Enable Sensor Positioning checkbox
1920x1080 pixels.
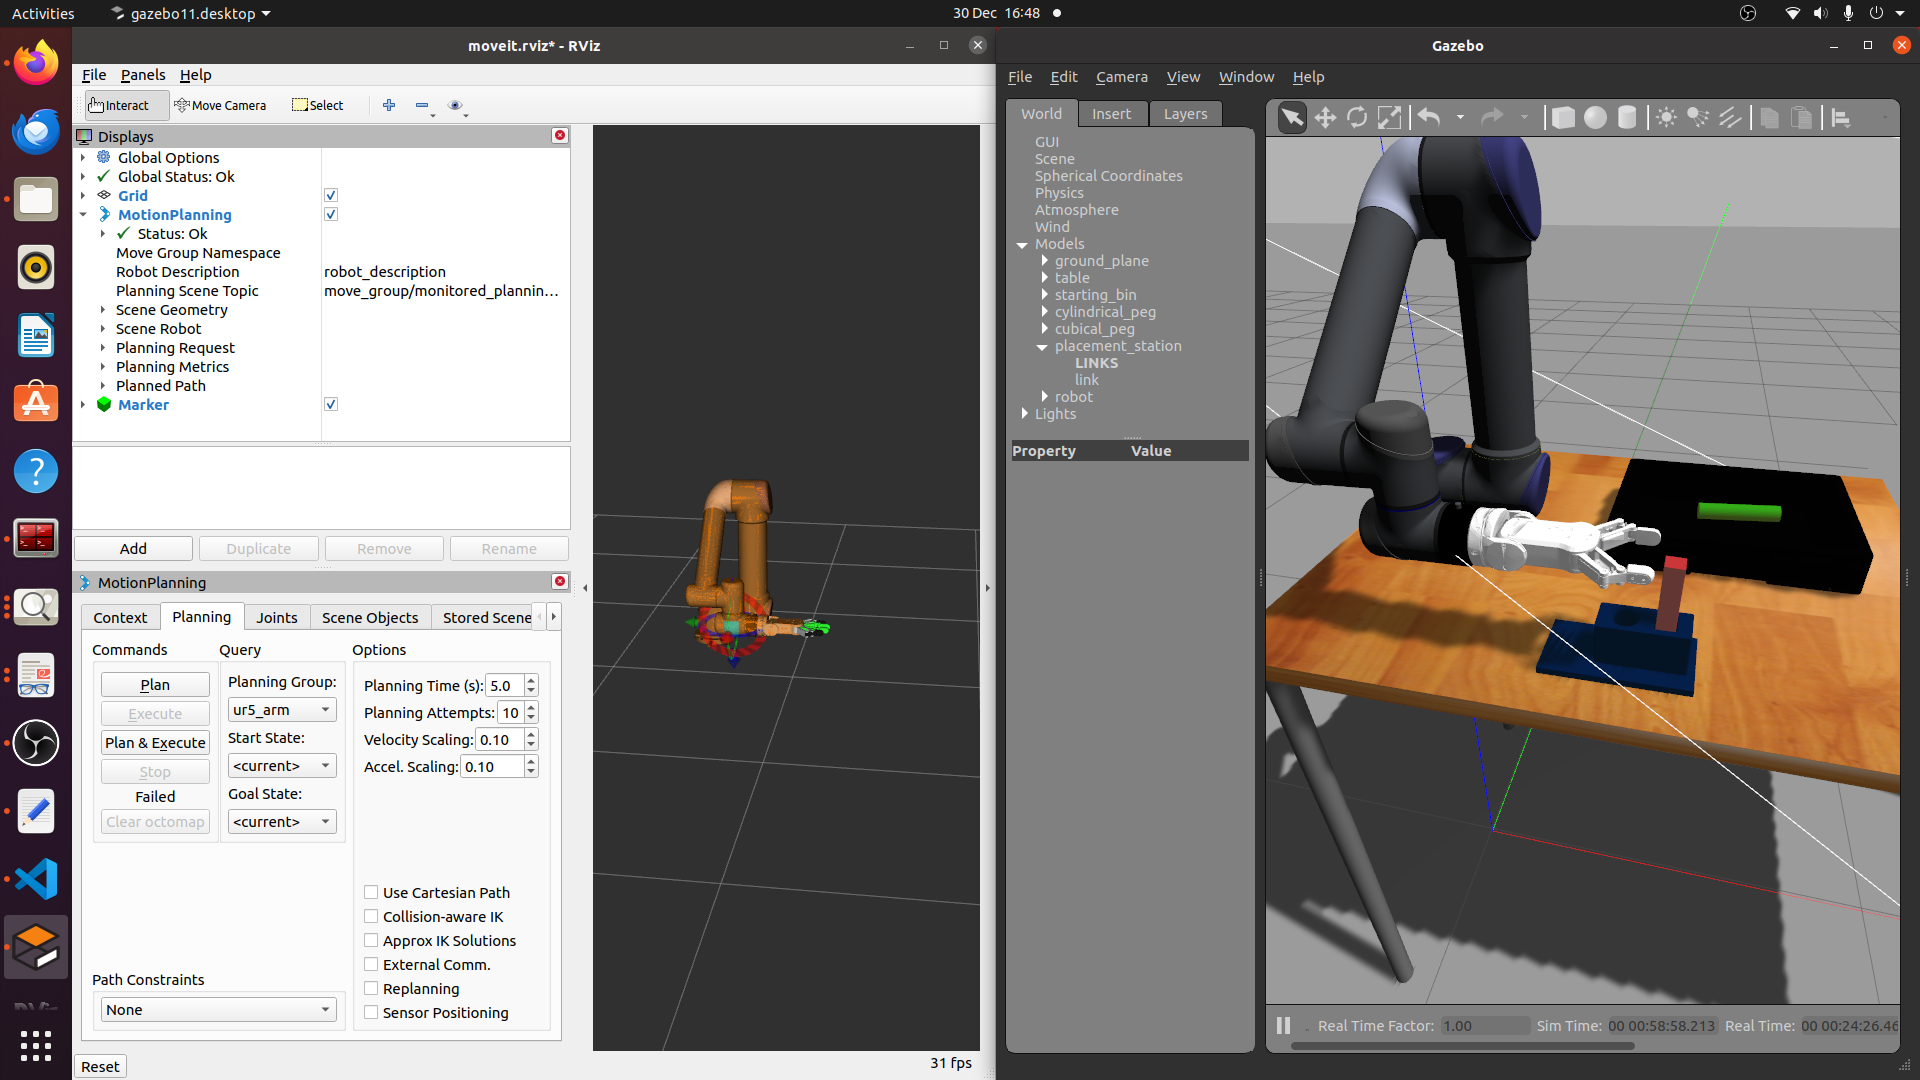pyautogui.click(x=371, y=1012)
